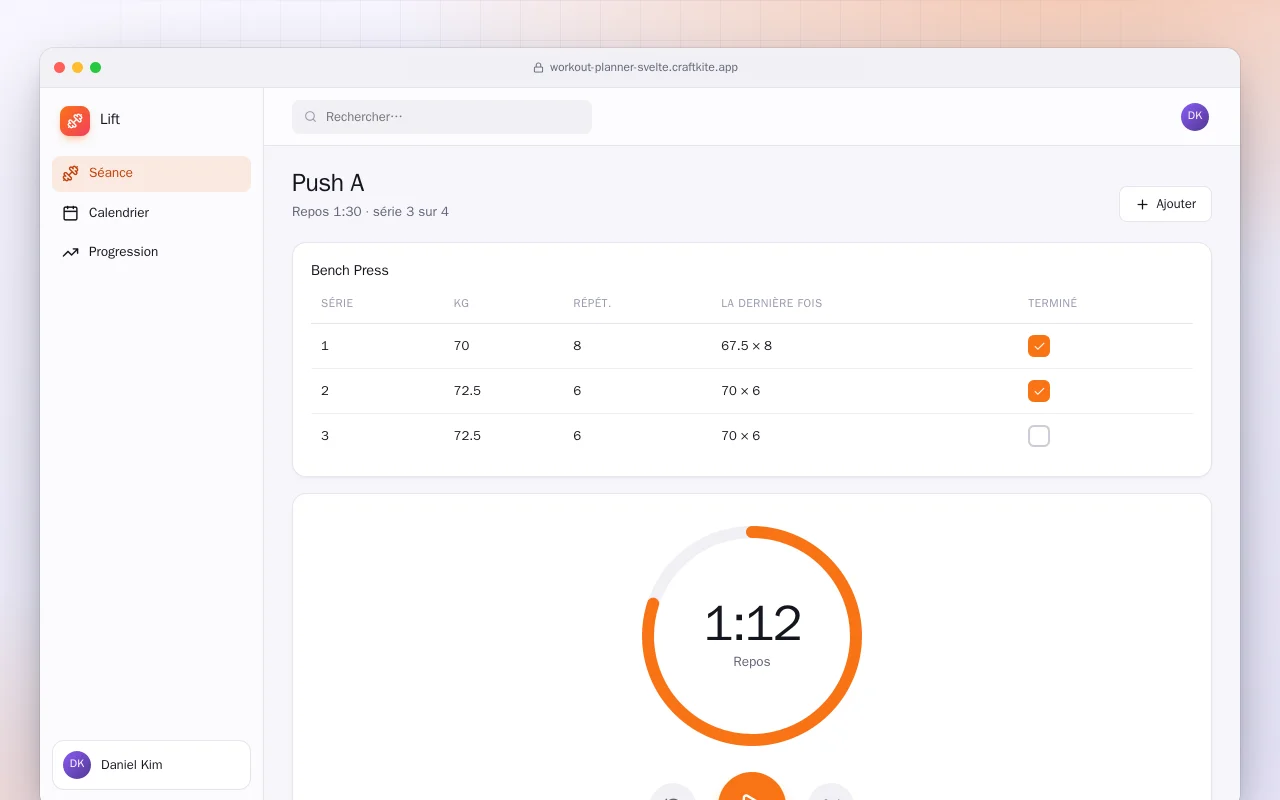The image size is (1280, 800).
Task: Click the Rechercher search field
Action: [442, 117]
